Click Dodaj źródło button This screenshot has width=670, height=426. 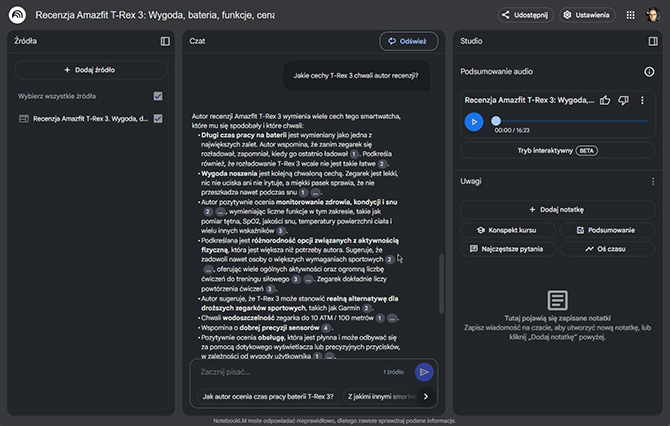90,70
